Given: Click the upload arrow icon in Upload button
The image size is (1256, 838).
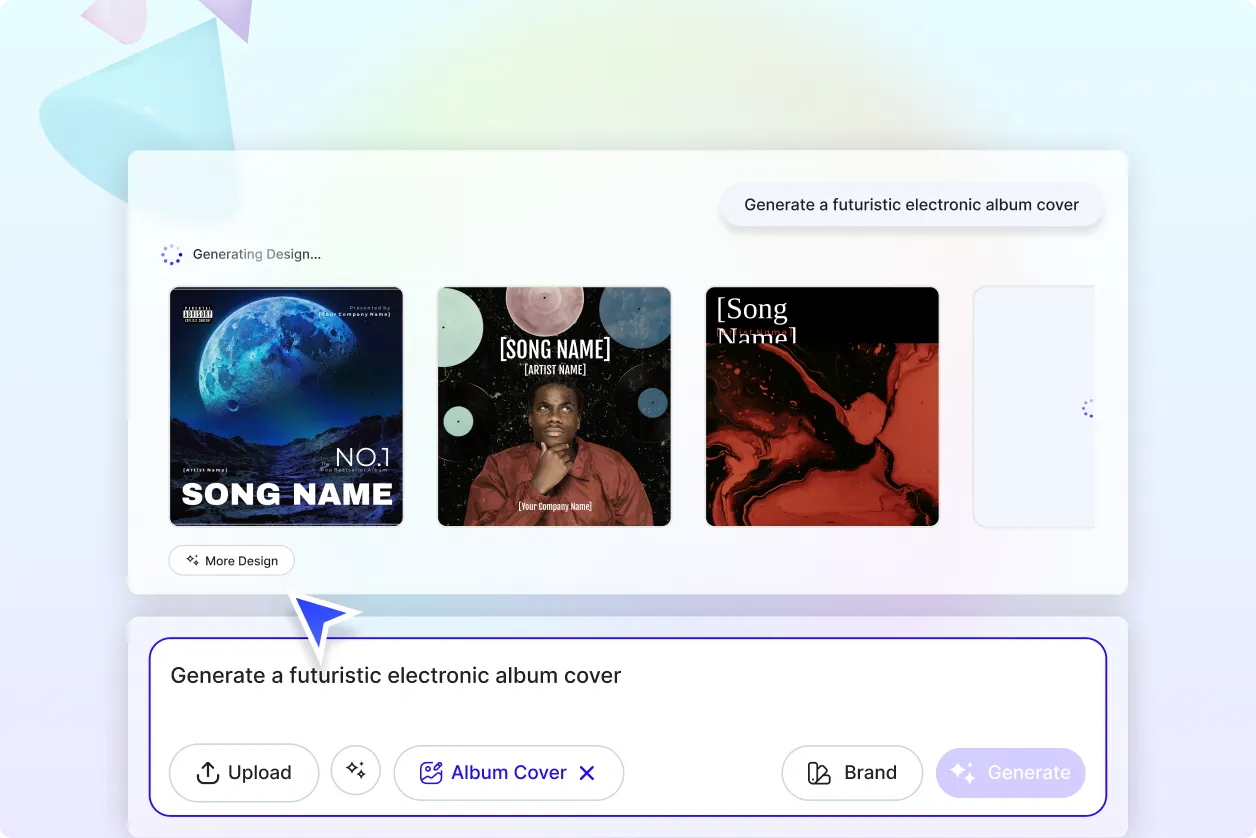Looking at the screenshot, I should pyautogui.click(x=208, y=773).
